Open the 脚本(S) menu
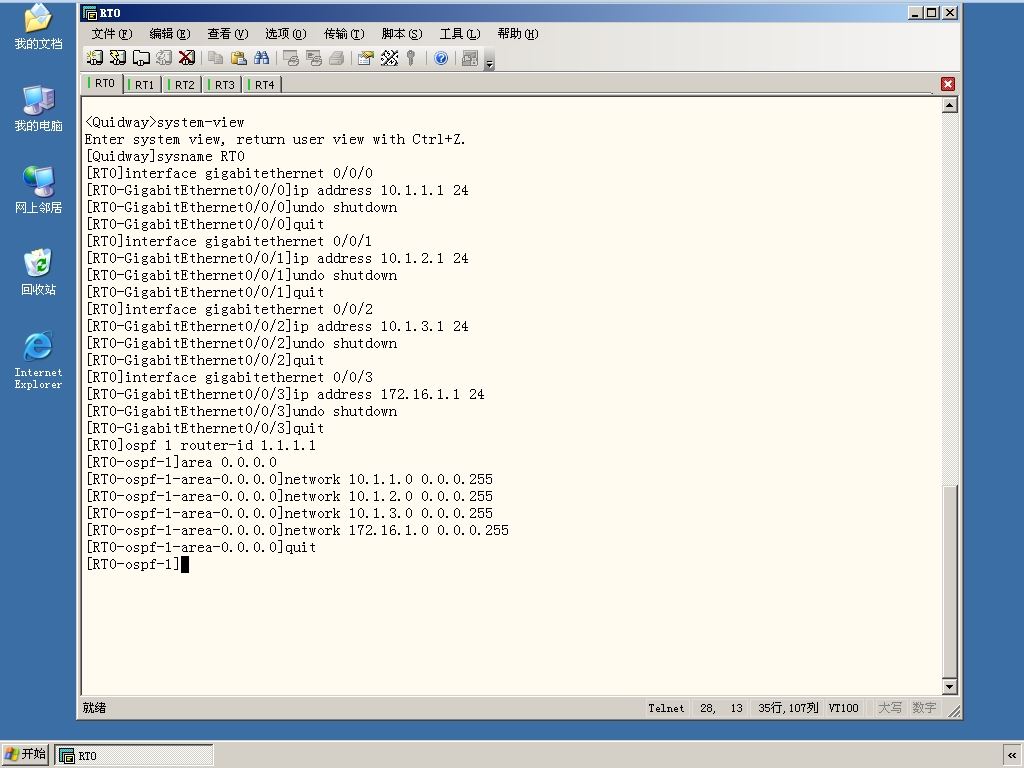 (402, 33)
